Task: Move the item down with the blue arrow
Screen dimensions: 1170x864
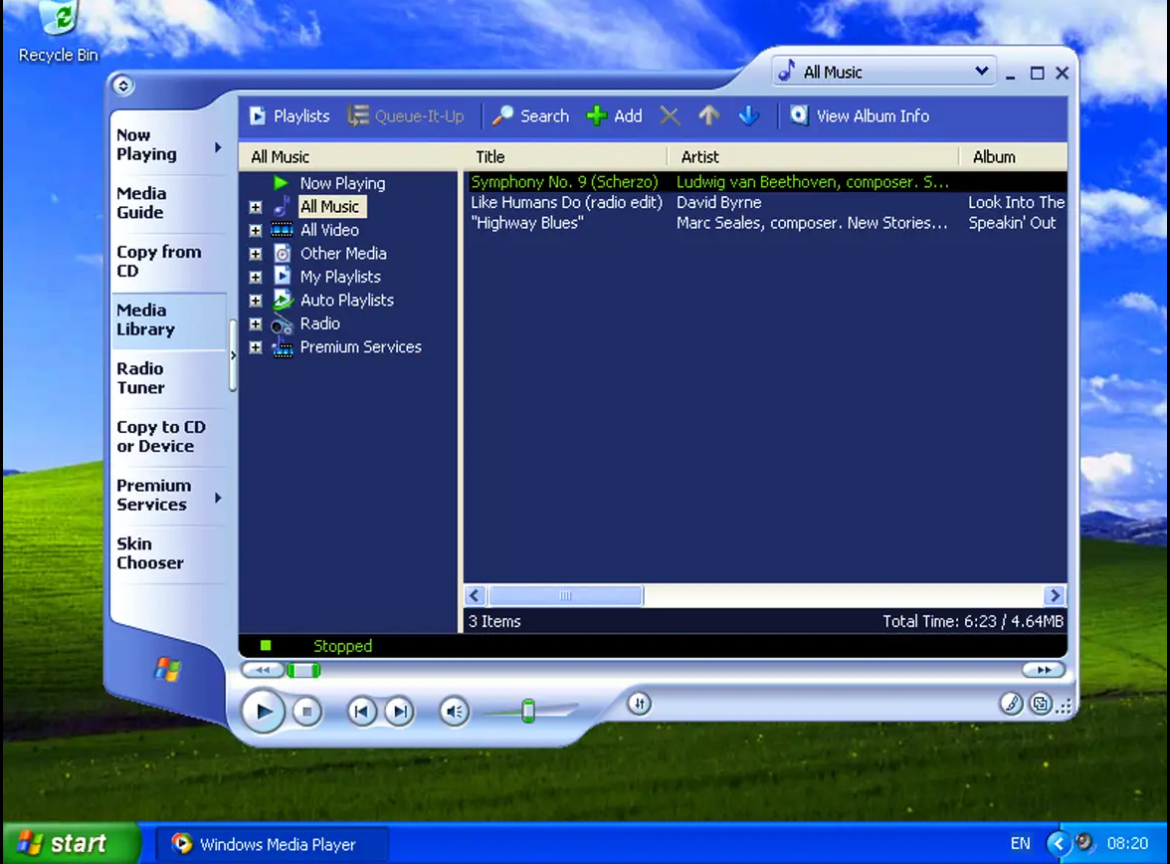Action: tap(748, 116)
